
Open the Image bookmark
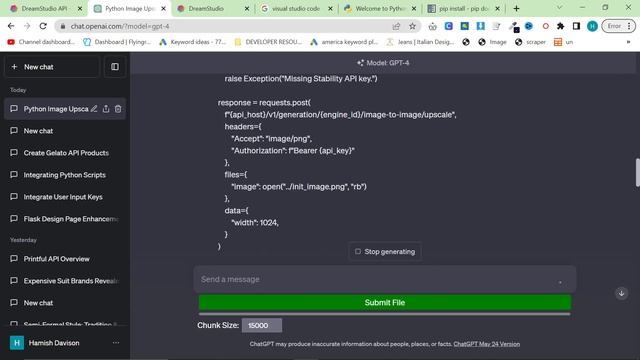tap(492, 42)
